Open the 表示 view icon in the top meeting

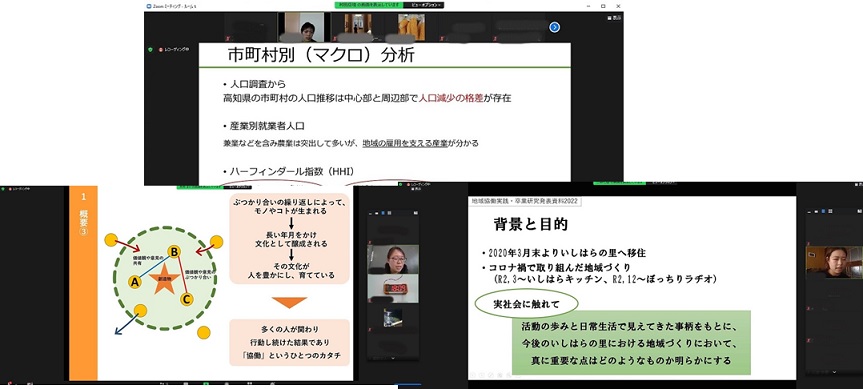point(609,18)
